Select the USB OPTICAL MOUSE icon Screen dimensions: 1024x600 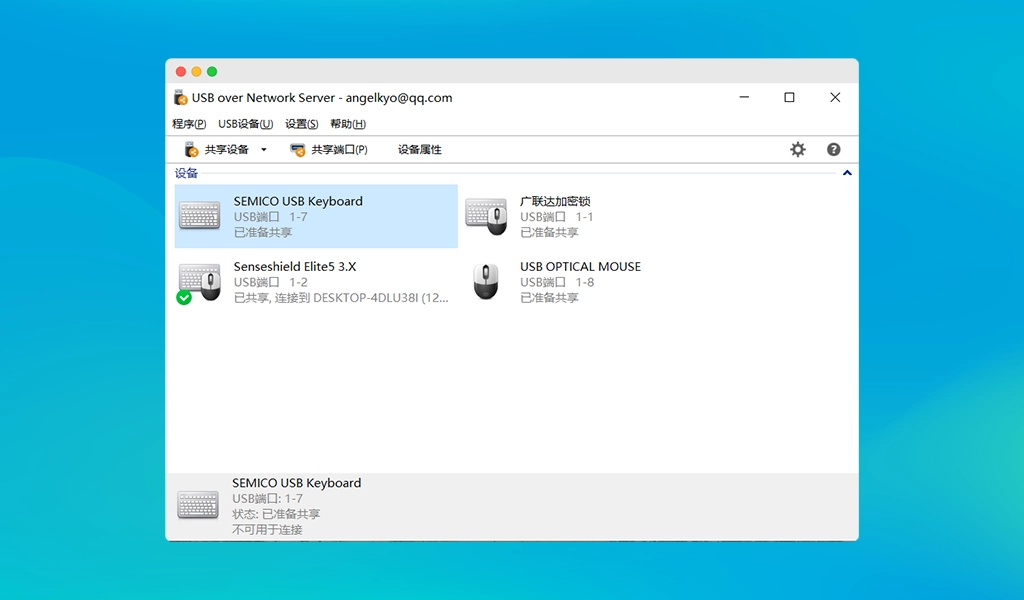tap(486, 282)
